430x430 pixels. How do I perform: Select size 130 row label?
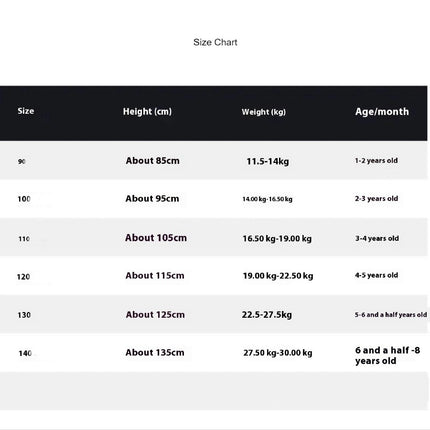[24, 315]
